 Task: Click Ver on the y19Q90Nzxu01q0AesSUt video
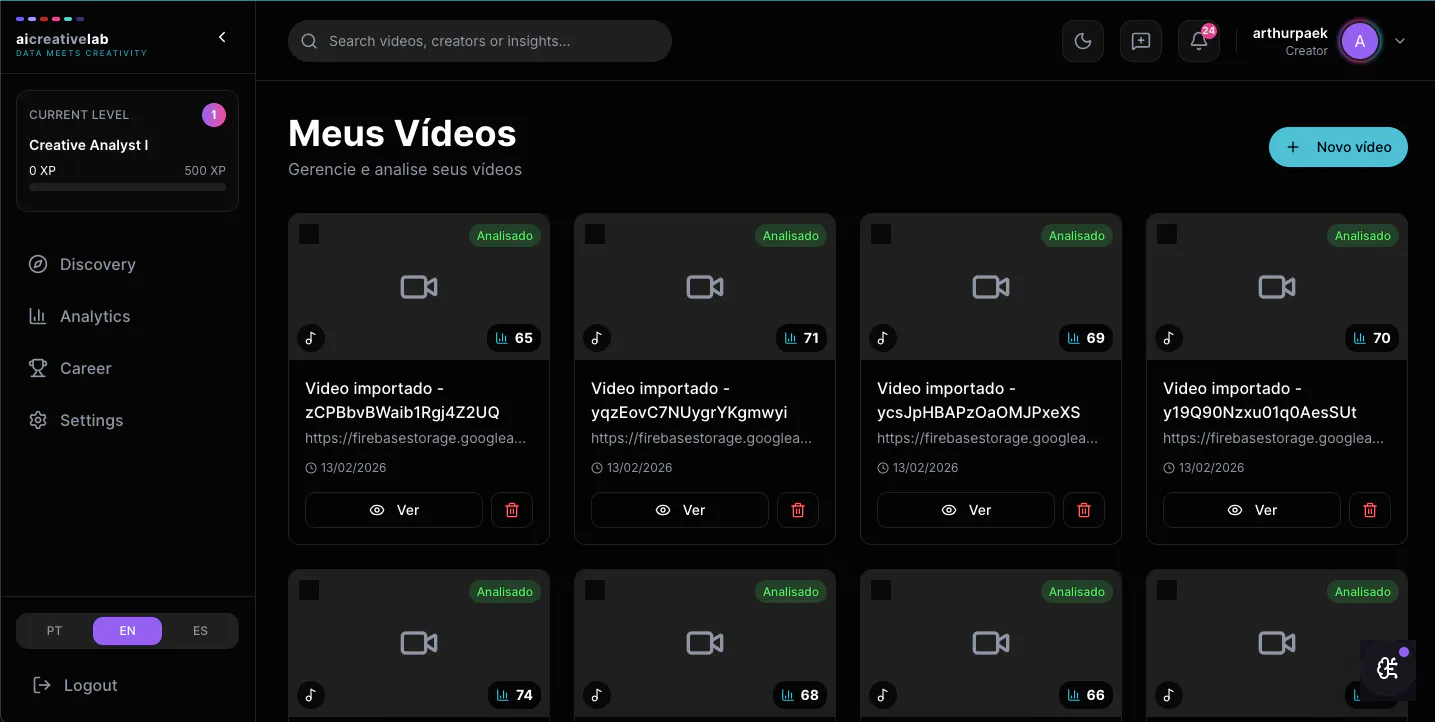click(1252, 510)
